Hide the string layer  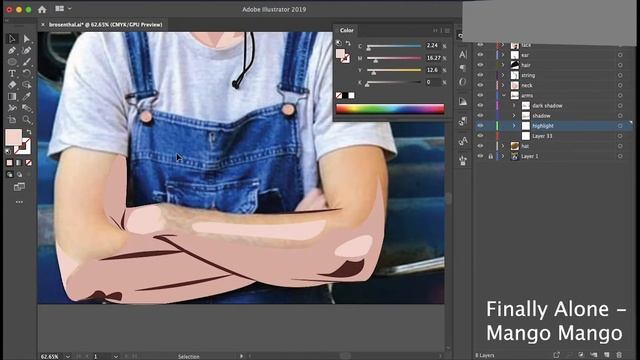point(480,75)
